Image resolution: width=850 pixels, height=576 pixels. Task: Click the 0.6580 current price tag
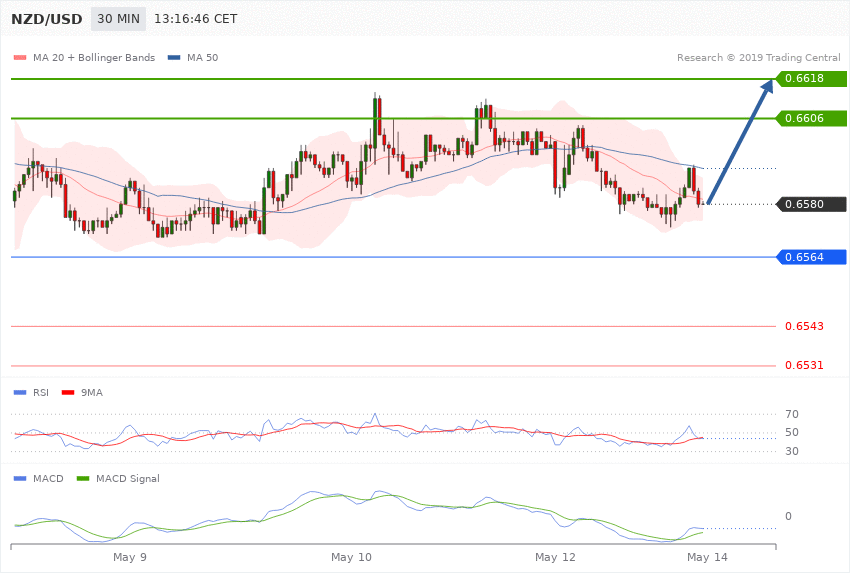tap(812, 204)
